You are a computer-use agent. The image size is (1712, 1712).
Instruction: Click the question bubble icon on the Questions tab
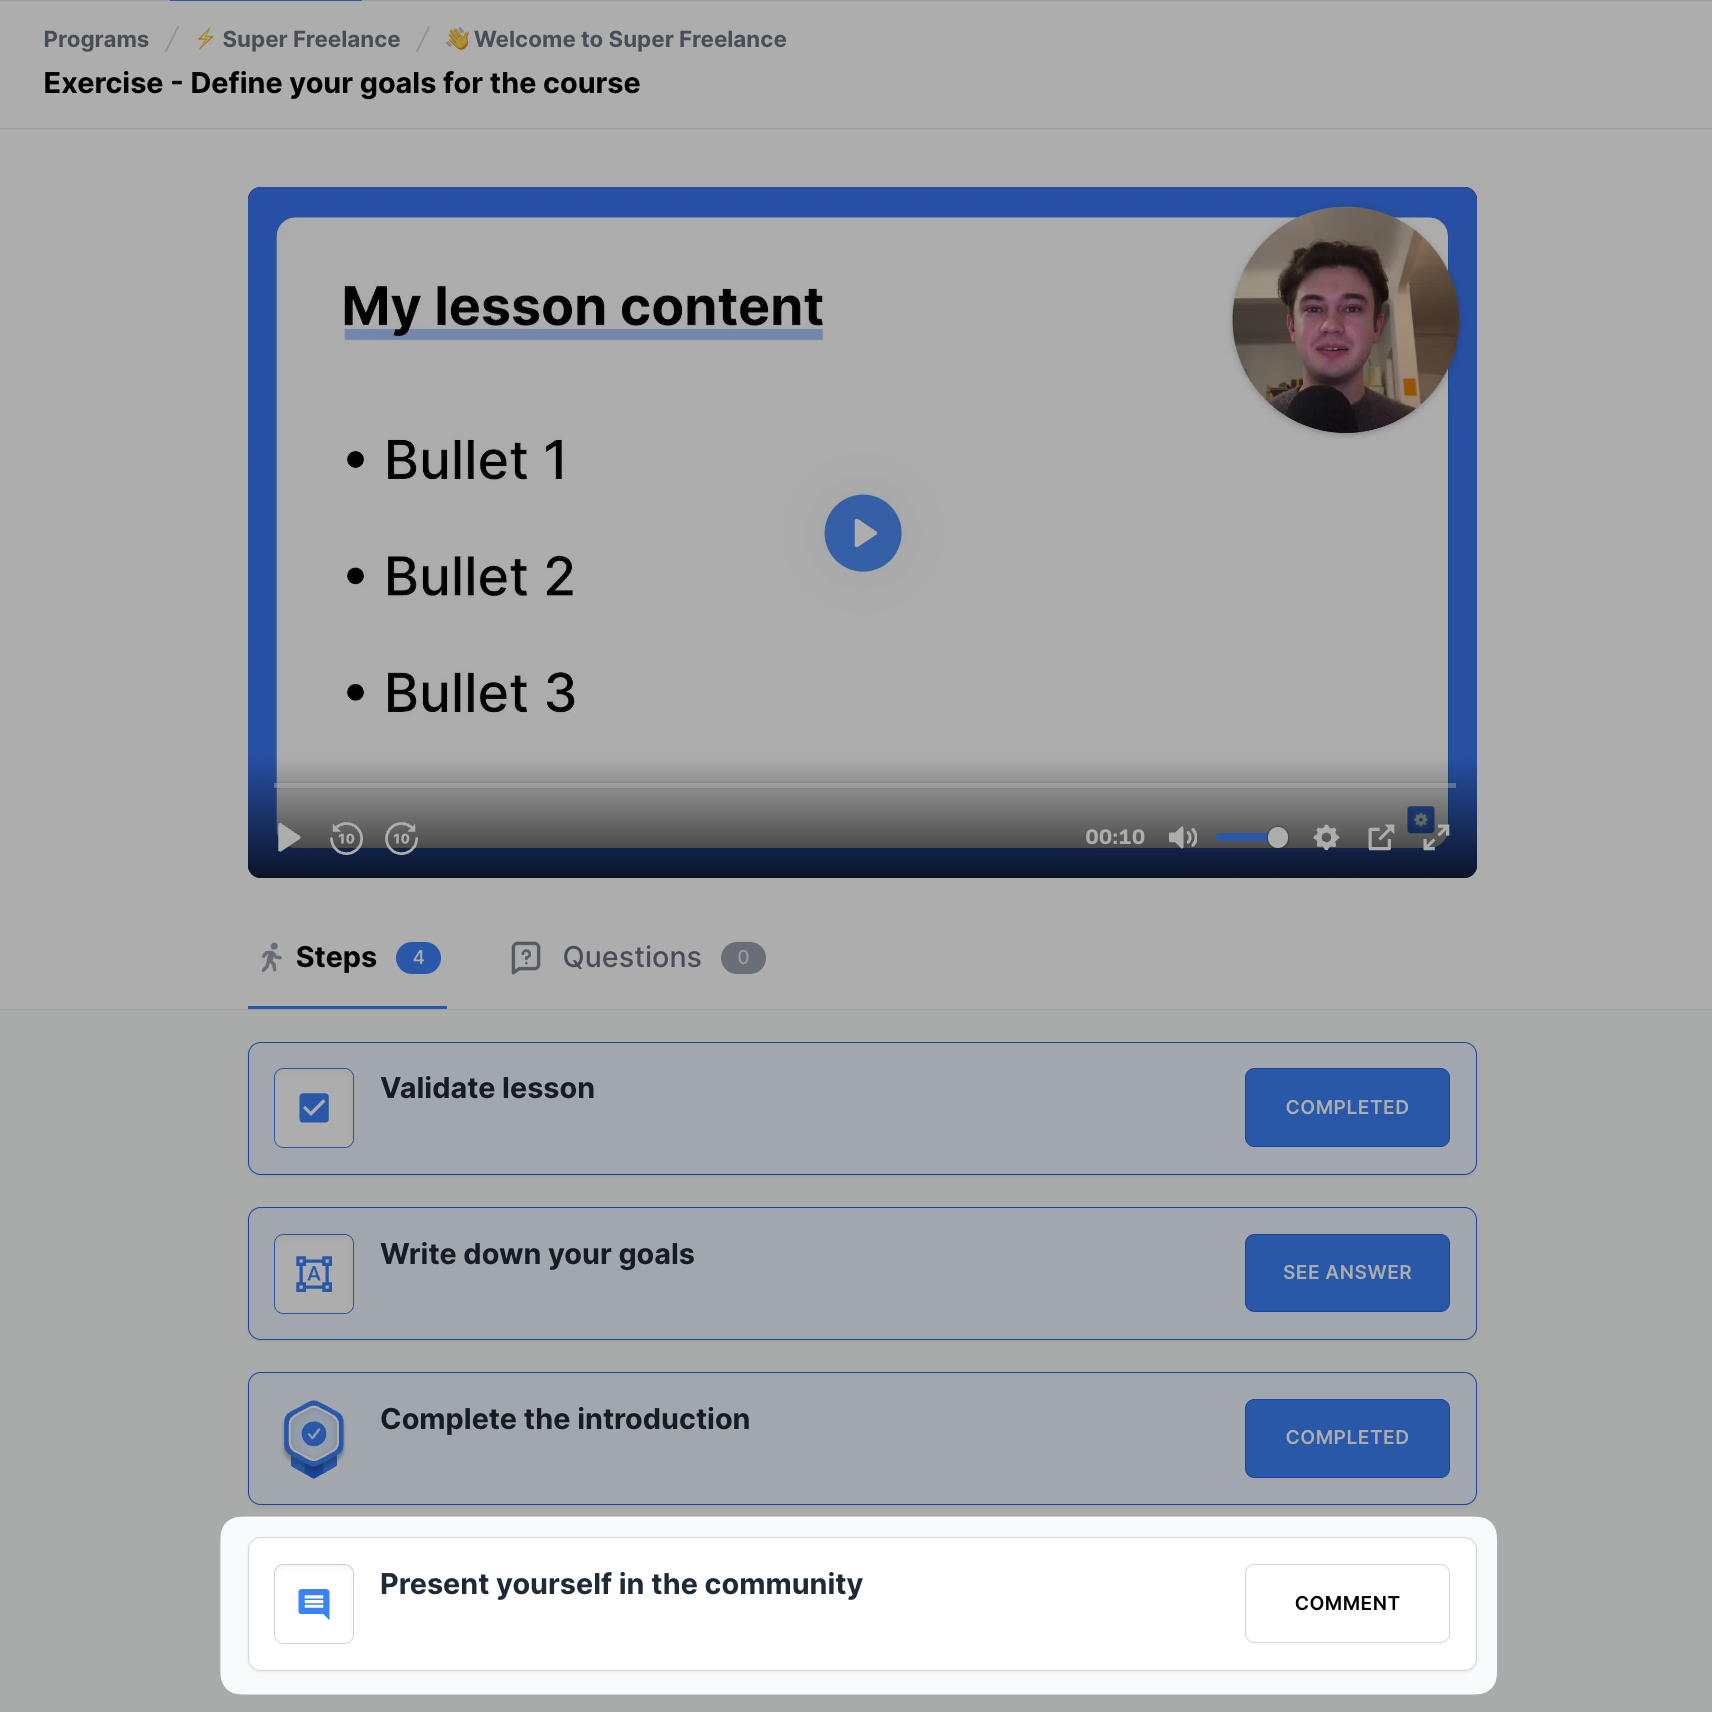coord(526,958)
